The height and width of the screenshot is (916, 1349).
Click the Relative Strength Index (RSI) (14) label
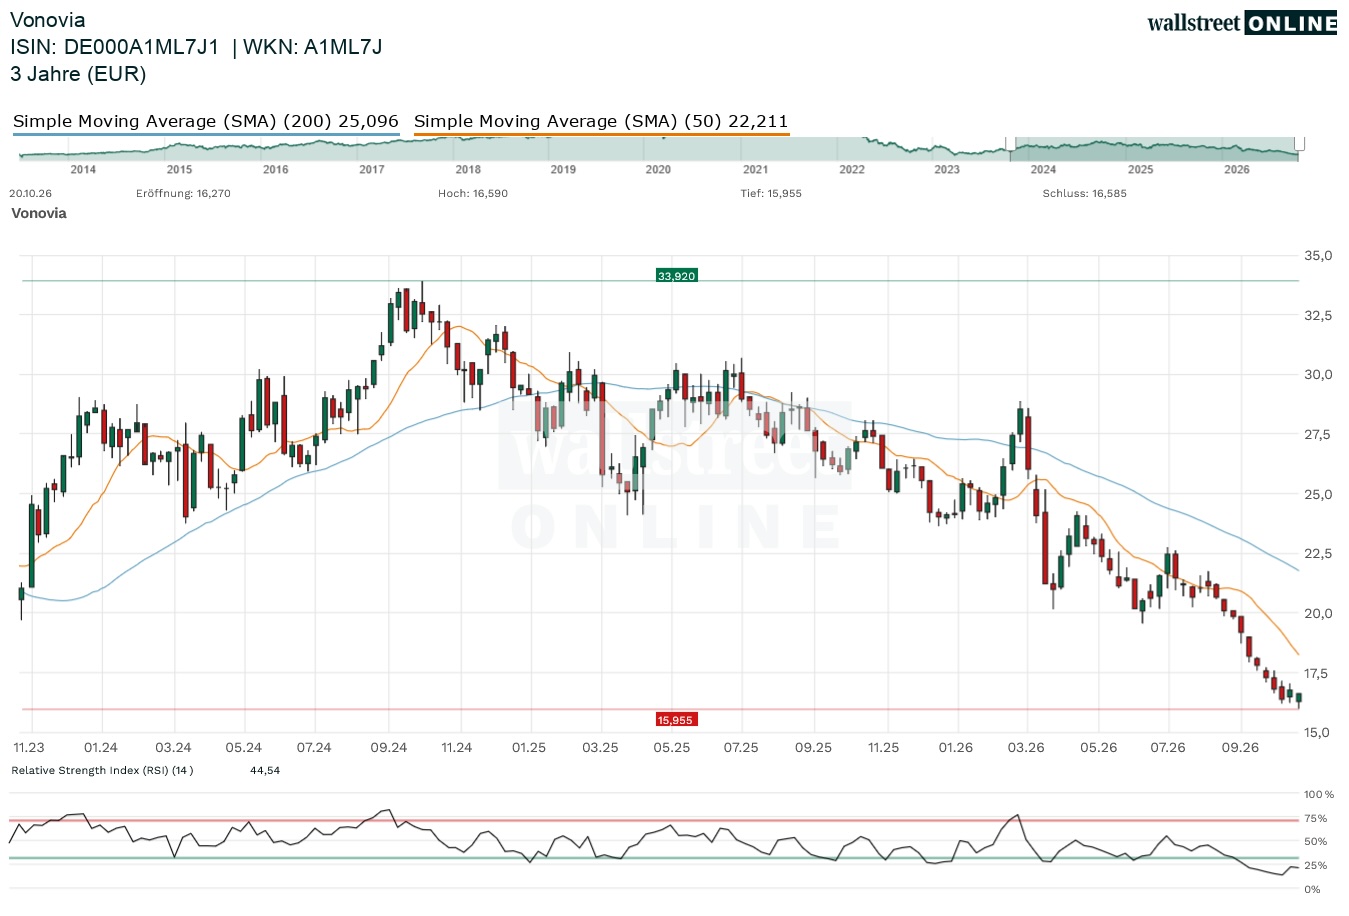tap(102, 771)
